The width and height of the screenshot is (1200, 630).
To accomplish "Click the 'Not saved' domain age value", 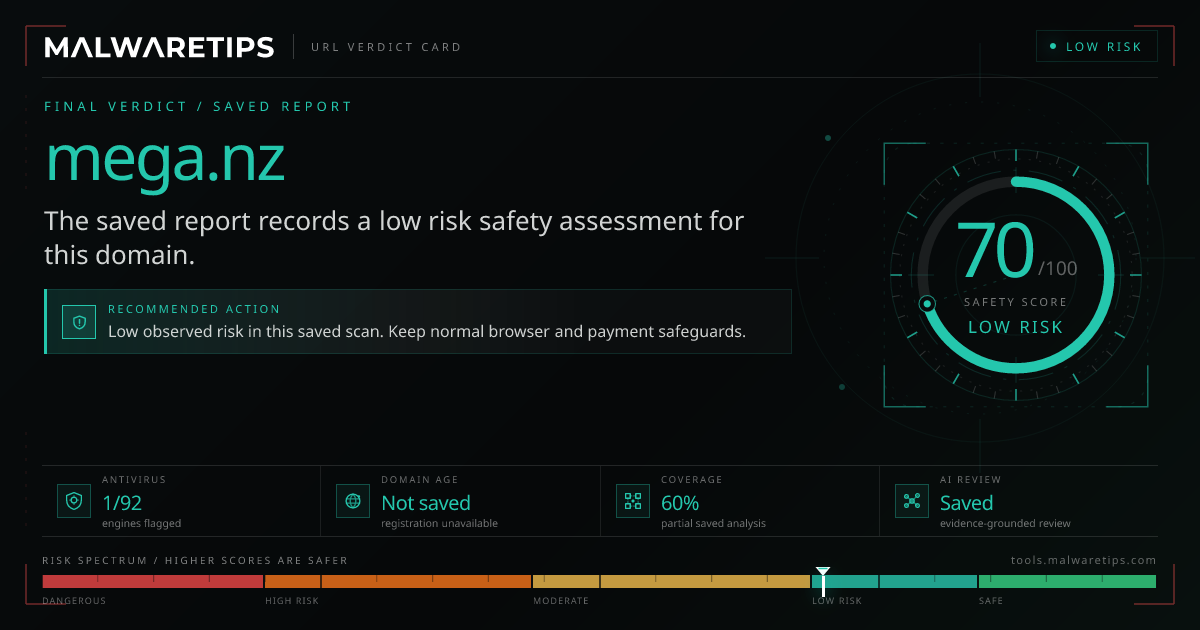I will [x=426, y=503].
